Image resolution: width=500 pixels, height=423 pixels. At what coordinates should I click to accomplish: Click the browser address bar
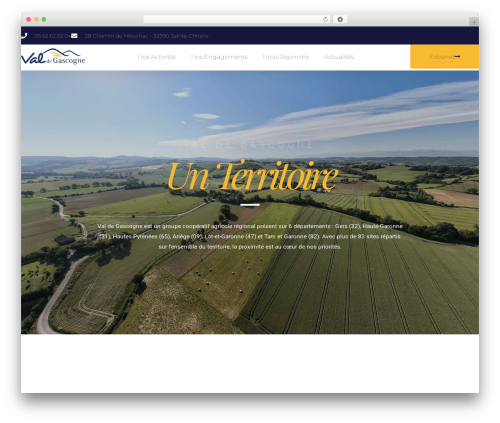pyautogui.click(x=237, y=19)
